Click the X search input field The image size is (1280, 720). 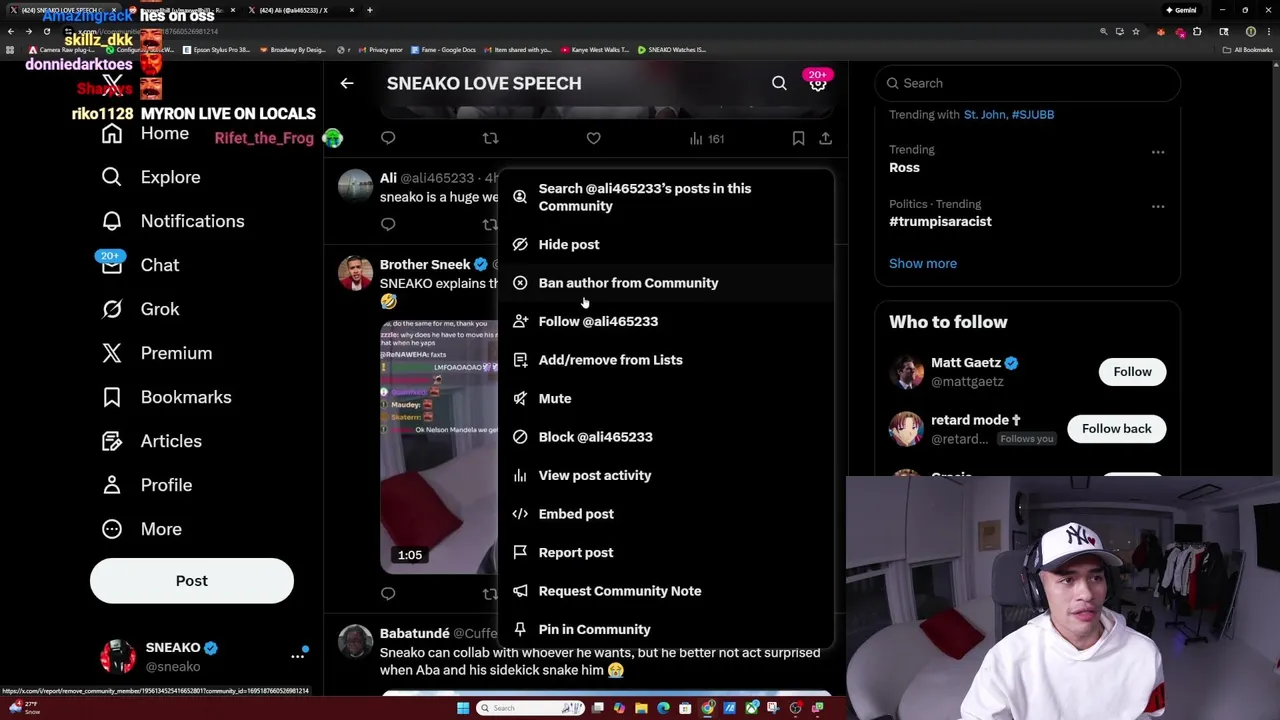pyautogui.click(x=1028, y=83)
